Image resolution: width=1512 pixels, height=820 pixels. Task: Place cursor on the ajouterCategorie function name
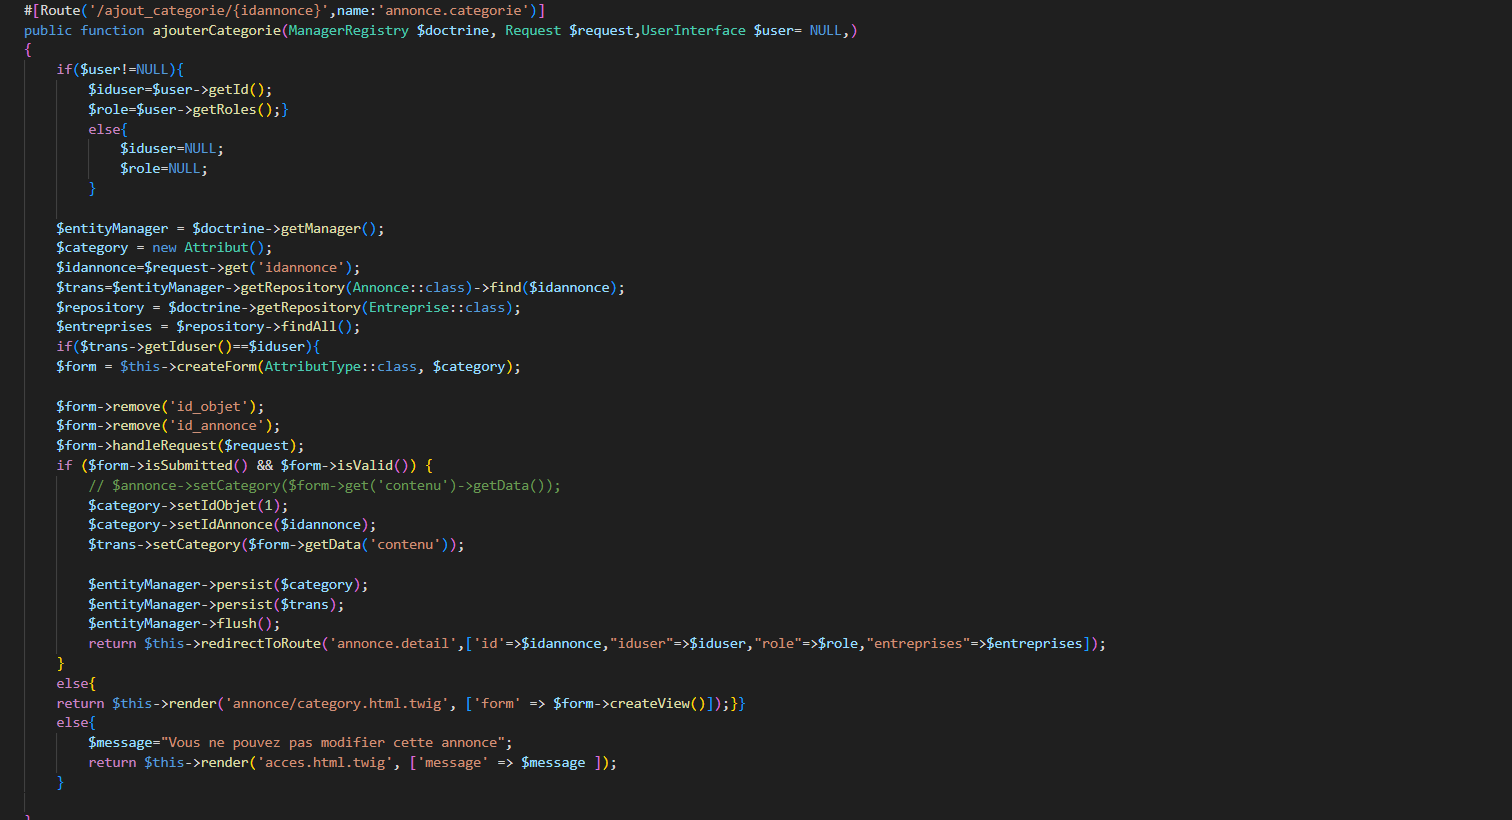click(x=216, y=30)
